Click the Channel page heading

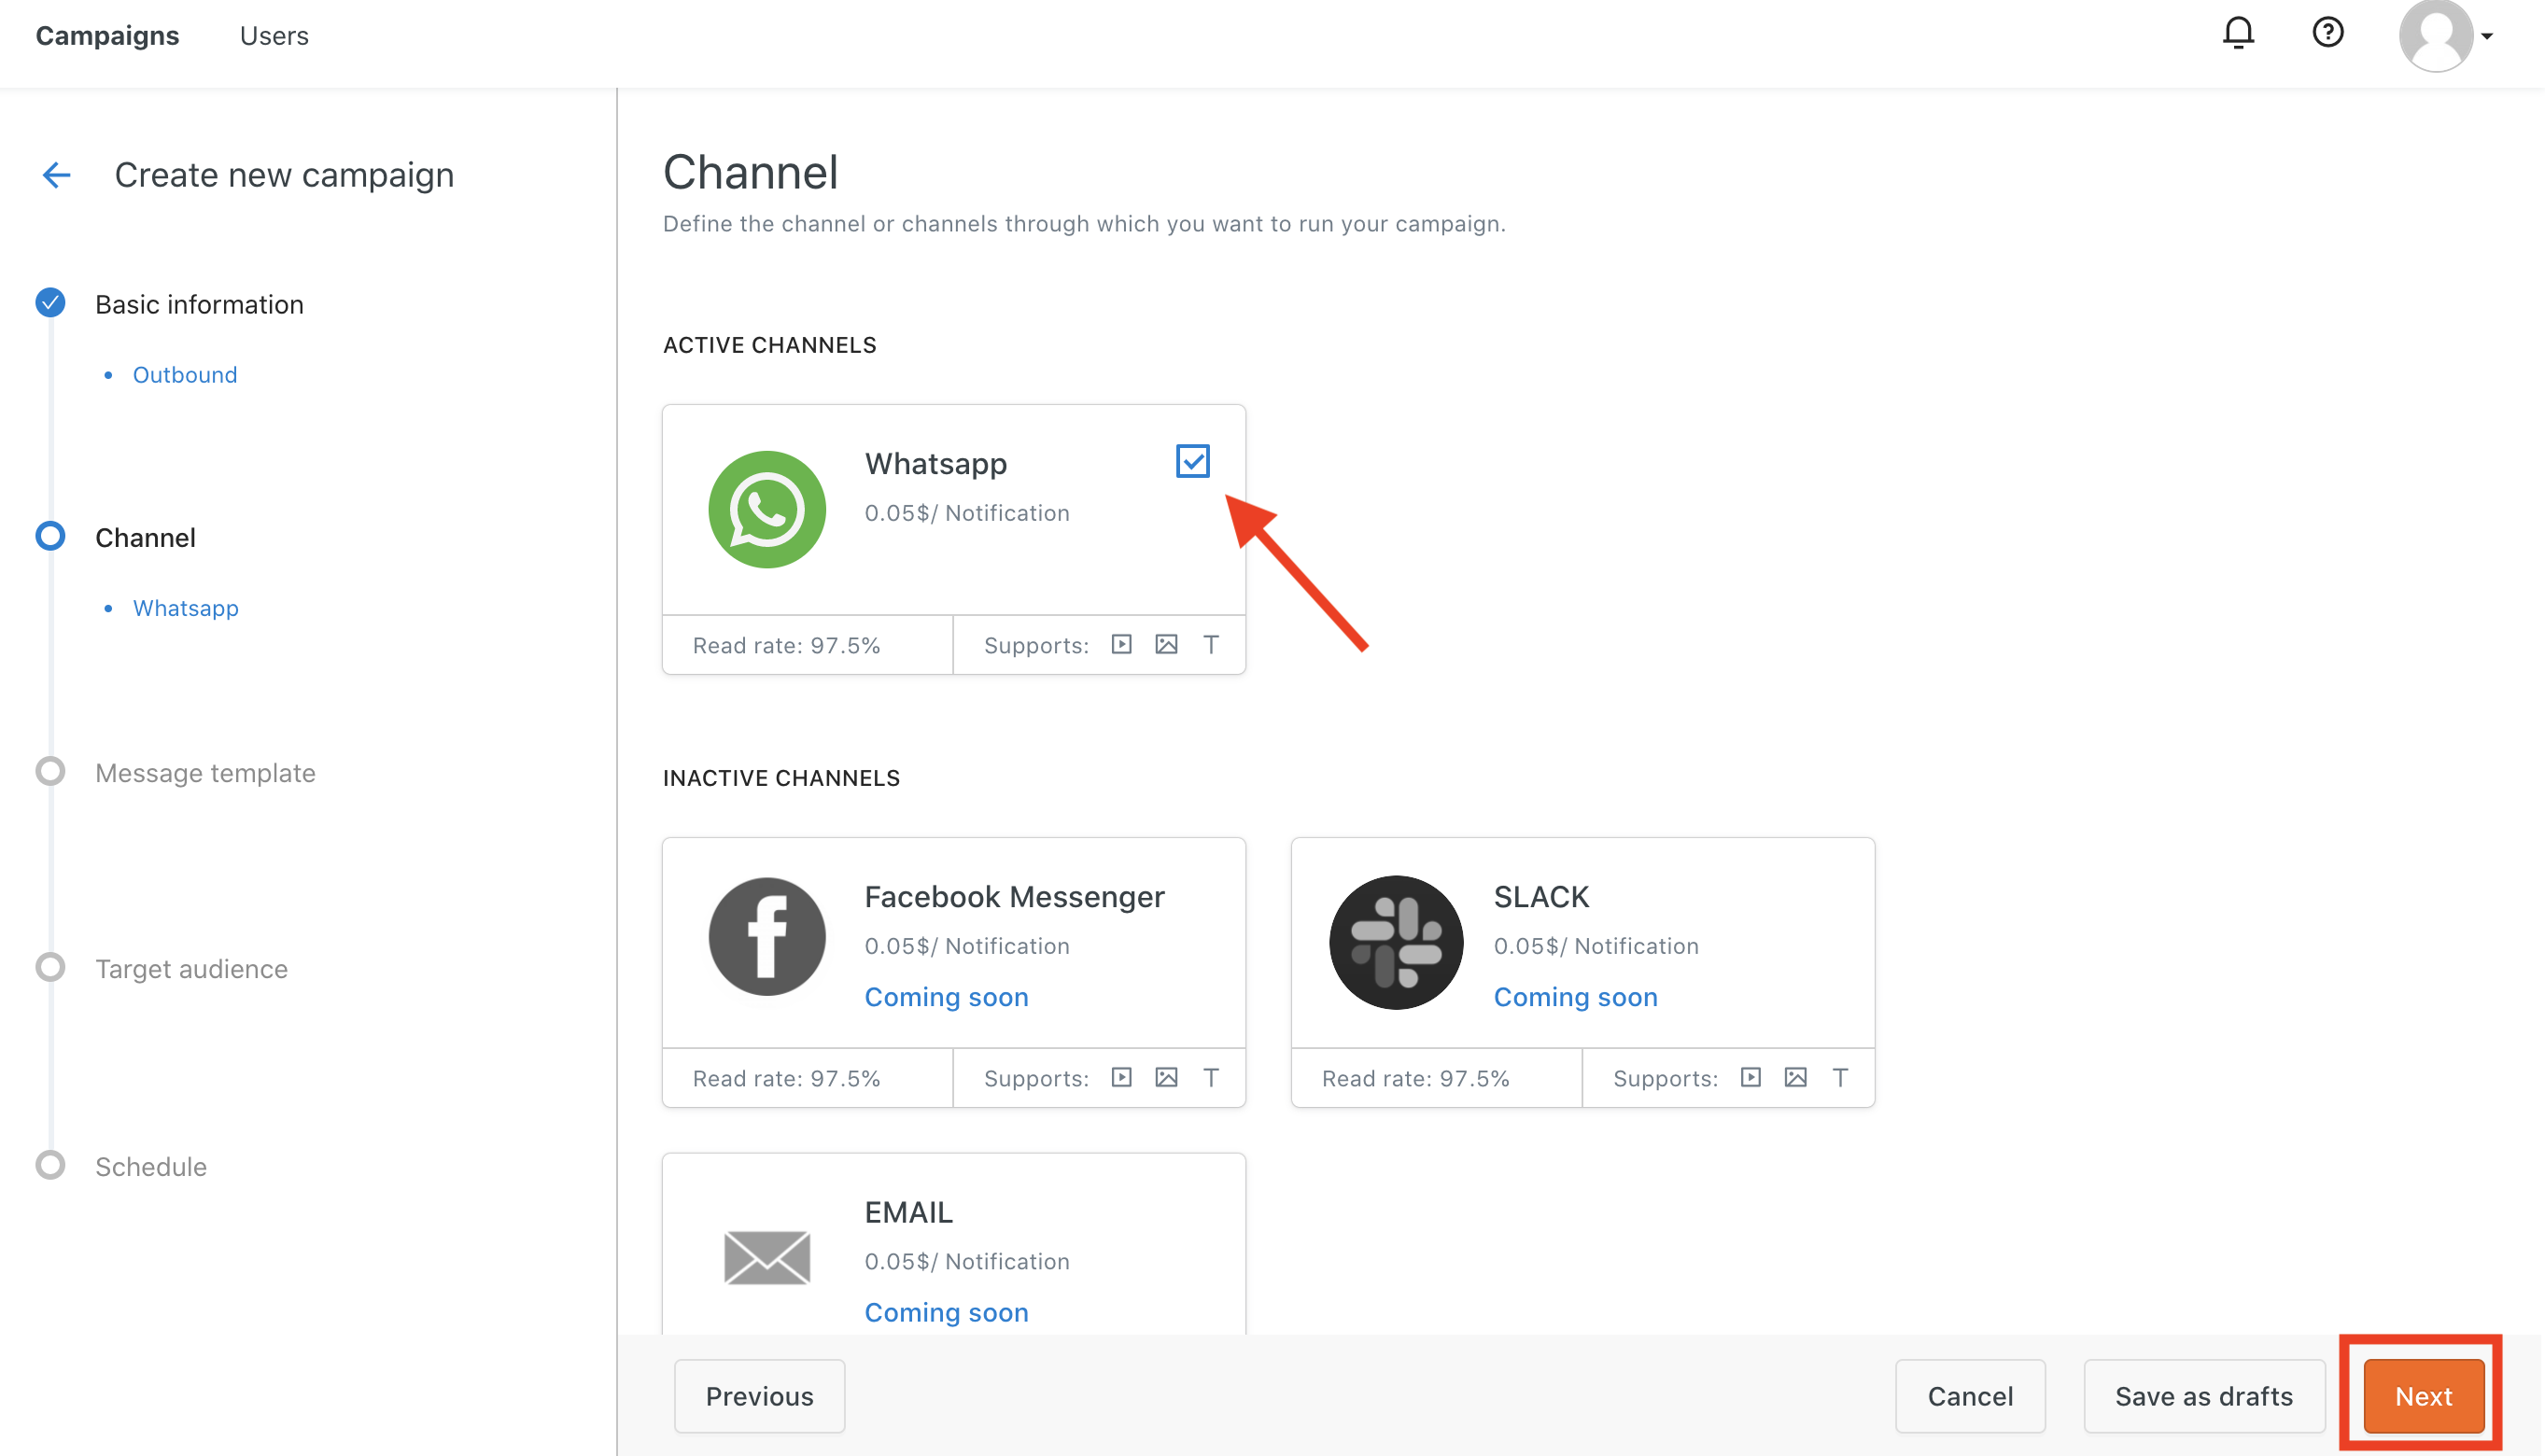click(x=750, y=172)
